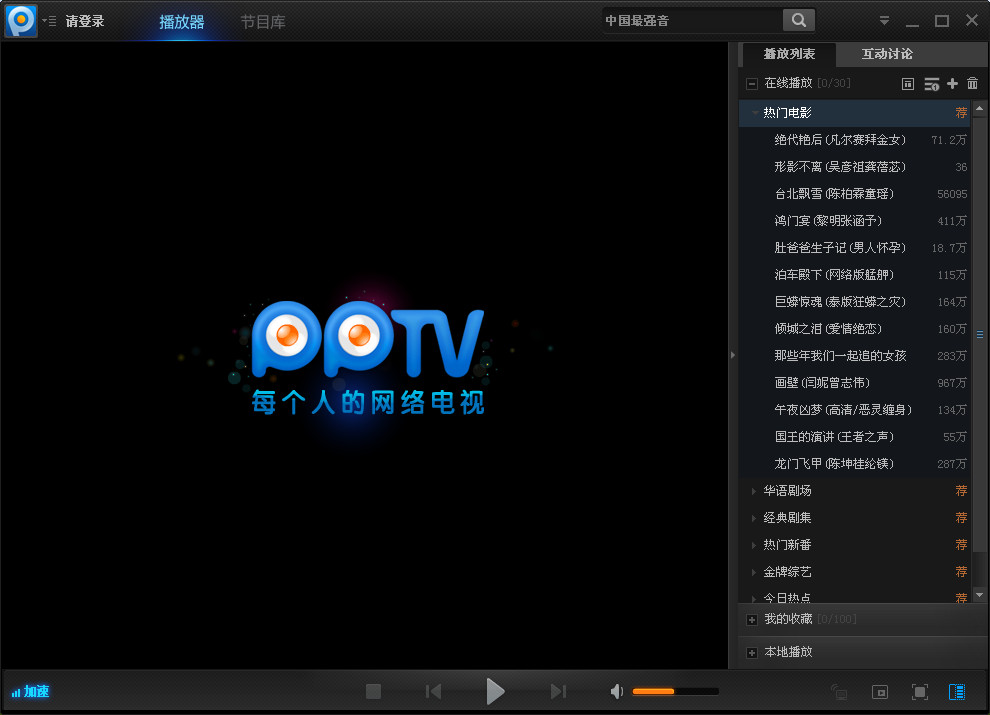Click the 荐 badge on 热门新番 row

tap(961, 545)
